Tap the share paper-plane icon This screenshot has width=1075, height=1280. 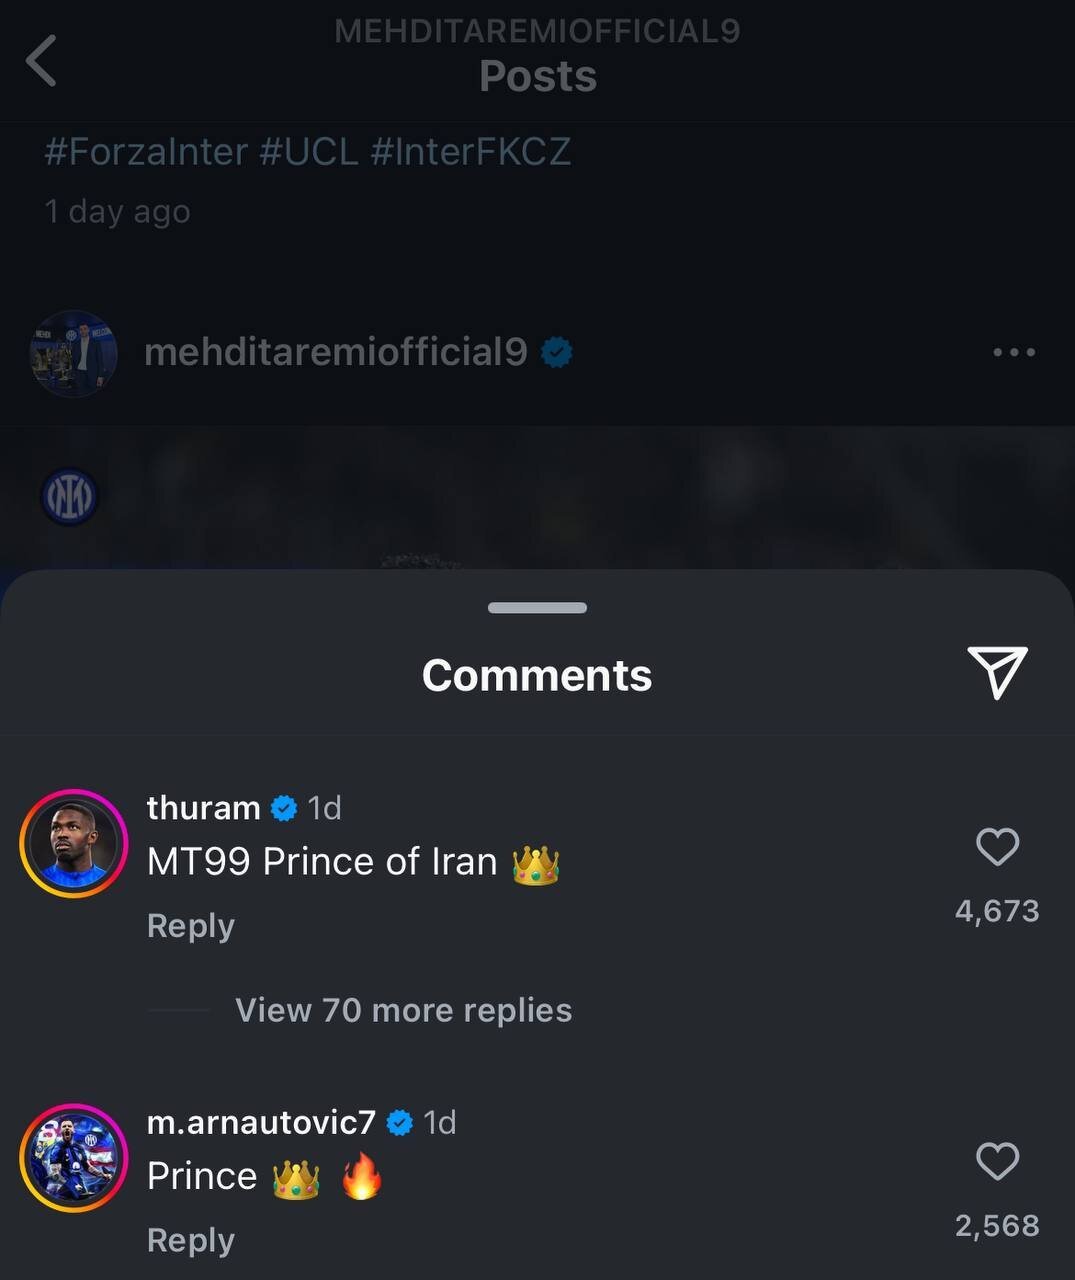(x=997, y=672)
